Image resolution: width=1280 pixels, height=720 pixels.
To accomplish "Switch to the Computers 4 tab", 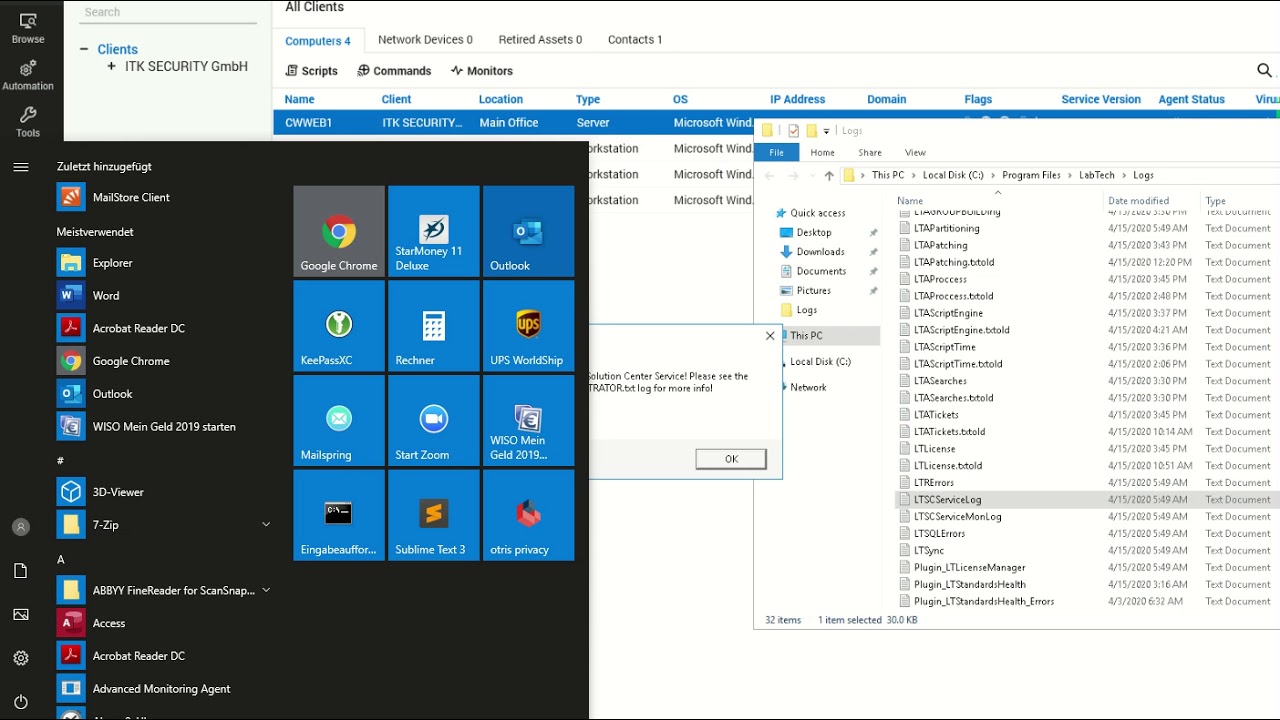I will click(x=318, y=41).
